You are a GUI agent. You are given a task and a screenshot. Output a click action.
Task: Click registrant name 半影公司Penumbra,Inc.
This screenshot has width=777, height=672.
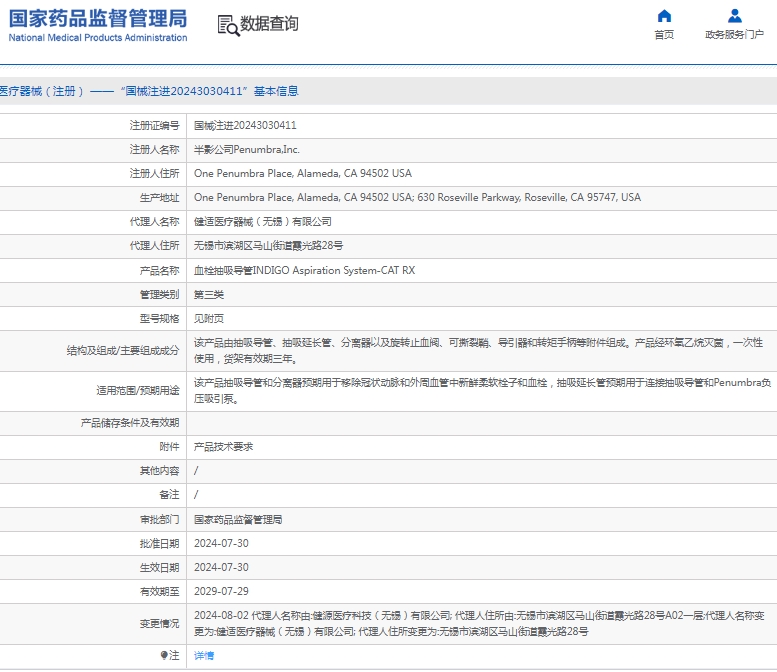point(246,150)
